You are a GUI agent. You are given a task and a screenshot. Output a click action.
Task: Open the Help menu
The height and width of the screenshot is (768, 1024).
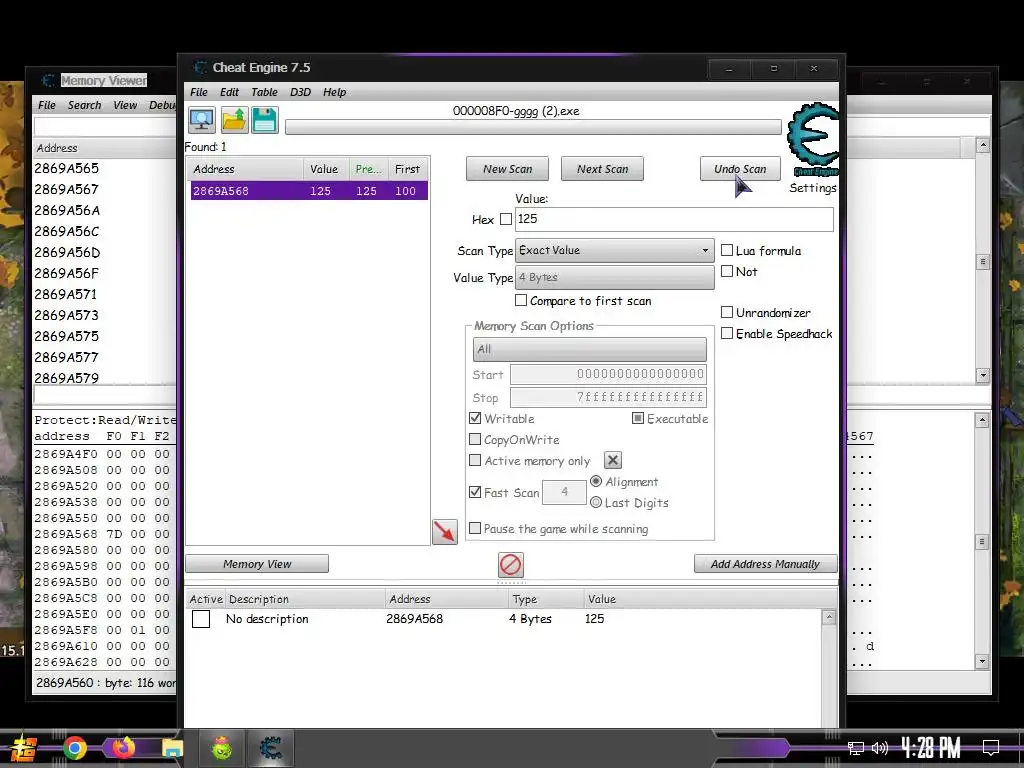click(334, 92)
